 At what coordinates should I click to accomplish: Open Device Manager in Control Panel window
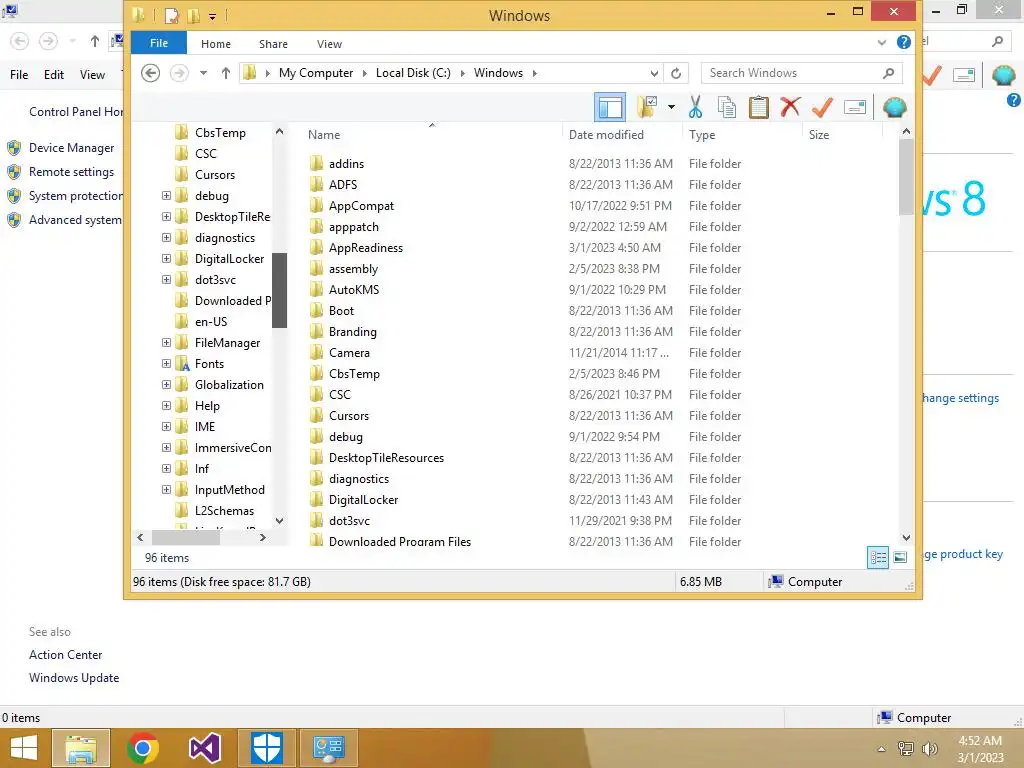[x=71, y=148]
